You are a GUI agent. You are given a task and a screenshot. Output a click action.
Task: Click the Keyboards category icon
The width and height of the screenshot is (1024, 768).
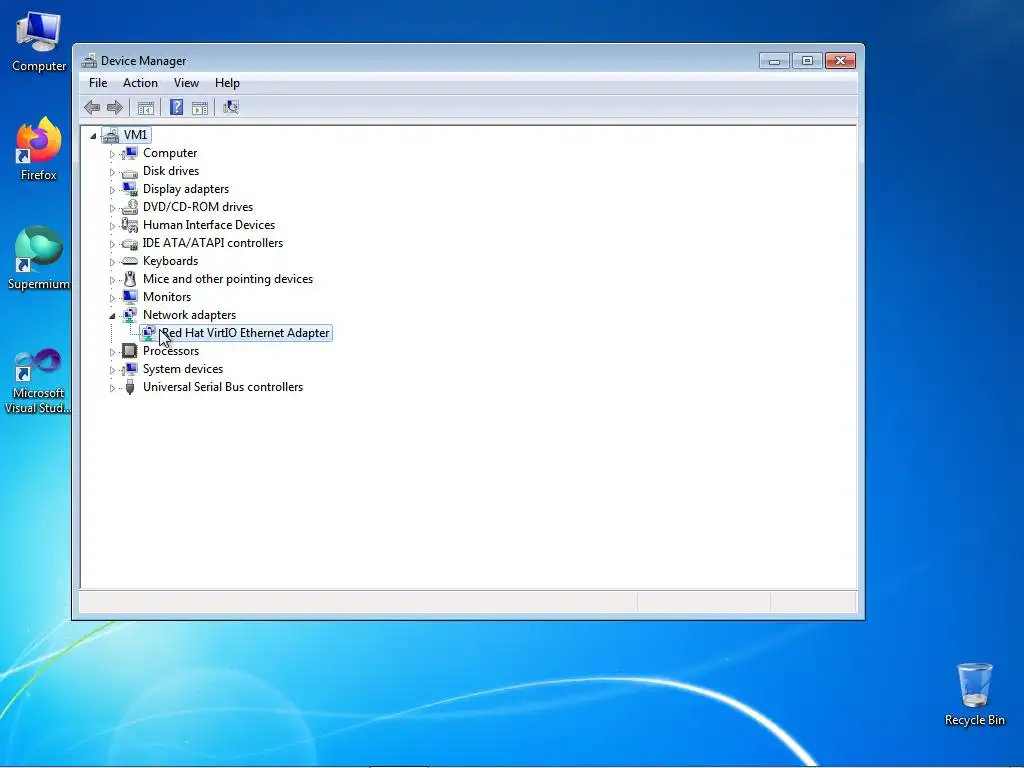(130, 261)
